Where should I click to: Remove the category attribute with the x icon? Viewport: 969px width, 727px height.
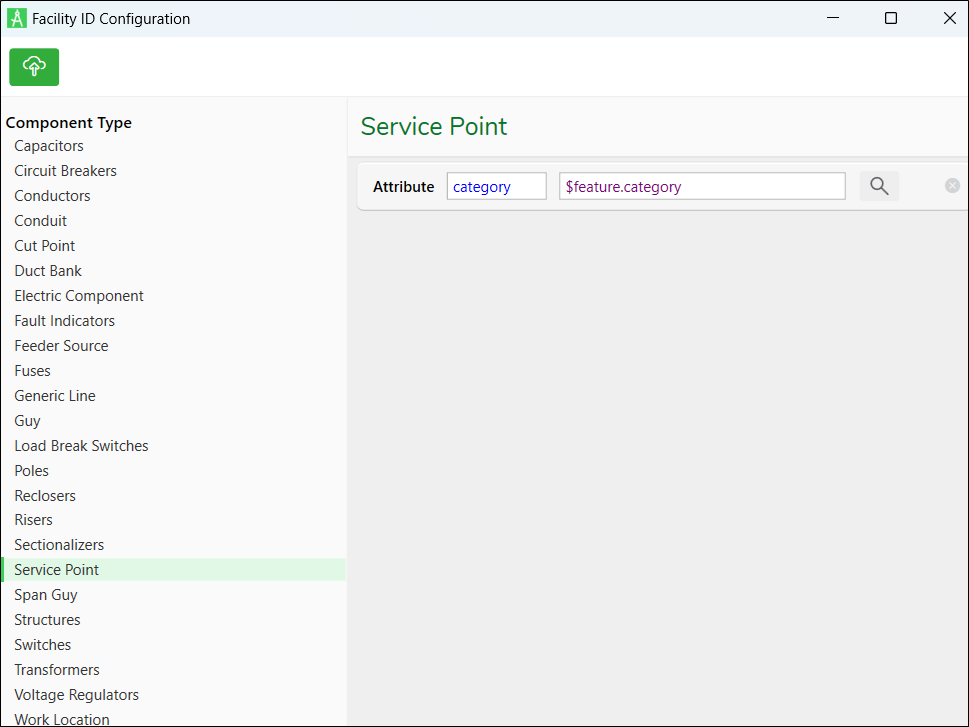pos(952,185)
